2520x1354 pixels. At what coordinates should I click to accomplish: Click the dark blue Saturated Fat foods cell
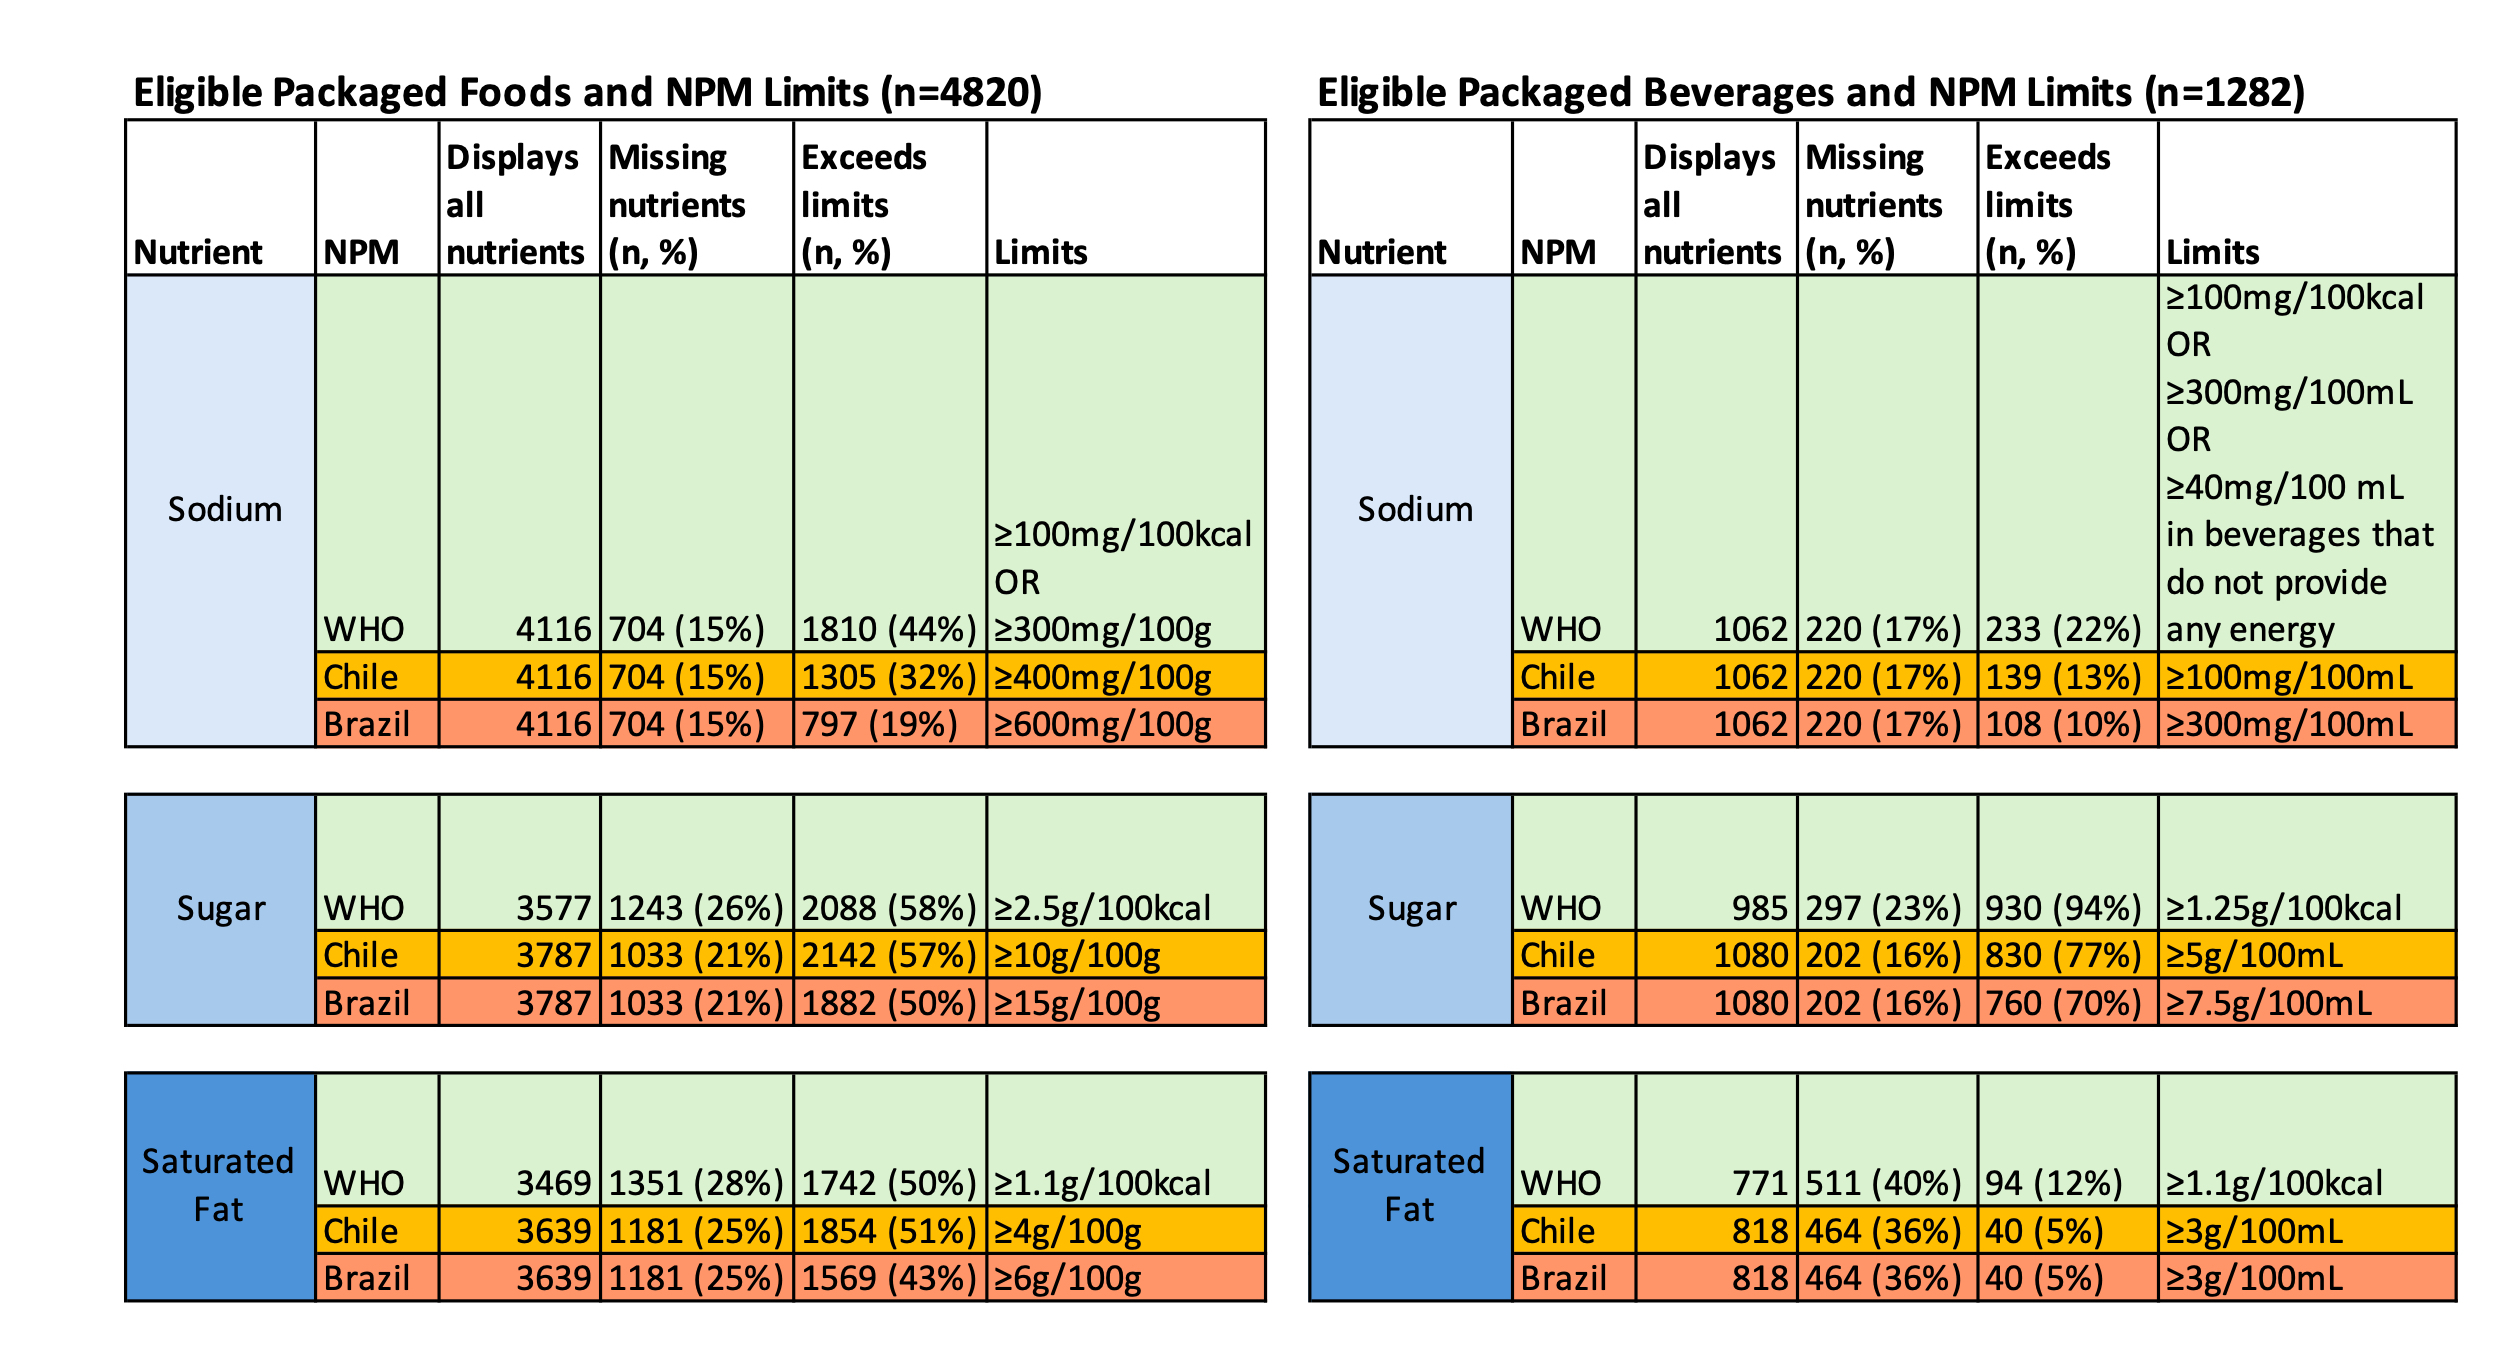pos(219,1185)
